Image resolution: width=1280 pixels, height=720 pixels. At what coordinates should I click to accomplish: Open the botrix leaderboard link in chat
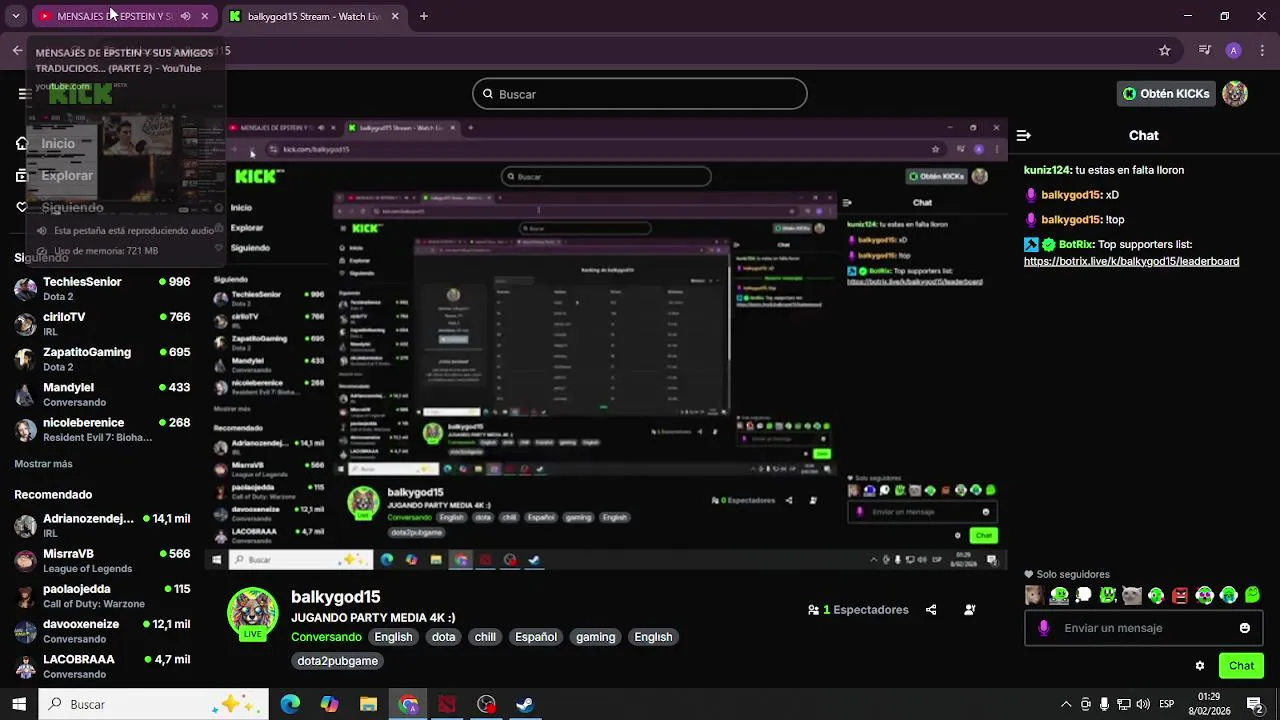click(1131, 262)
